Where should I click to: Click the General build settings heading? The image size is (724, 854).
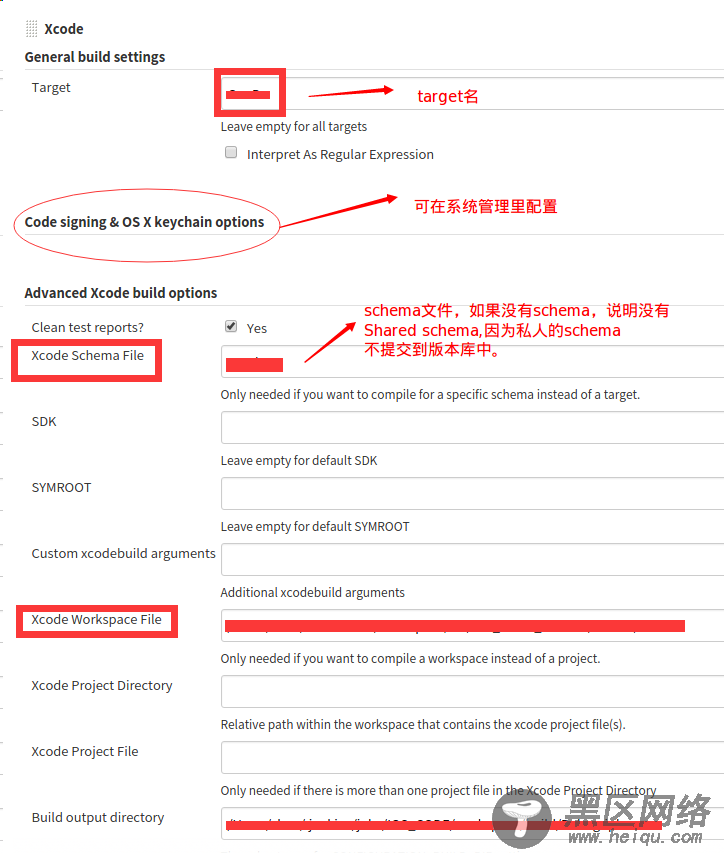(95, 57)
